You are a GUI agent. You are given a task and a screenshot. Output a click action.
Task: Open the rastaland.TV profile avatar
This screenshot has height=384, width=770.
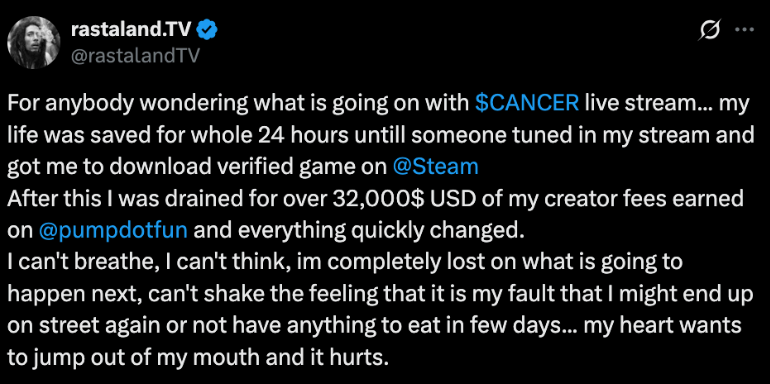coord(34,42)
